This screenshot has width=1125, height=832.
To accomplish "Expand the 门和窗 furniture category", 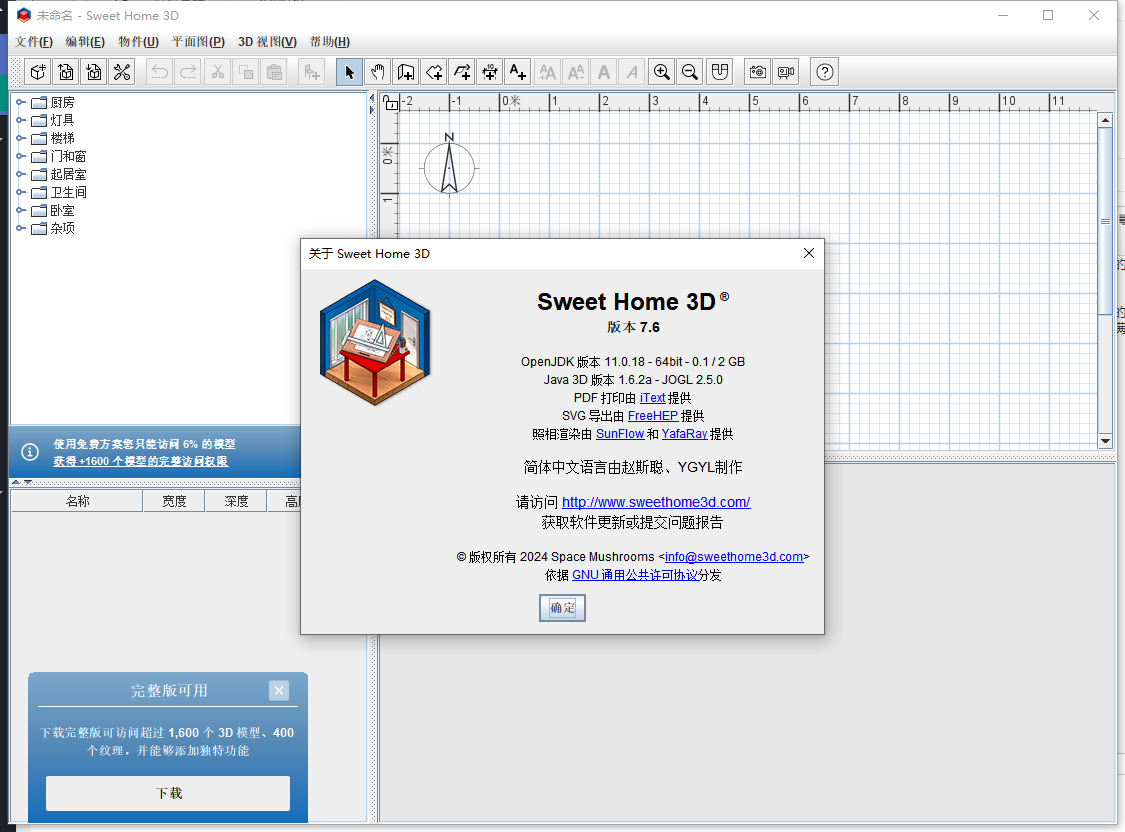I will click(21, 156).
